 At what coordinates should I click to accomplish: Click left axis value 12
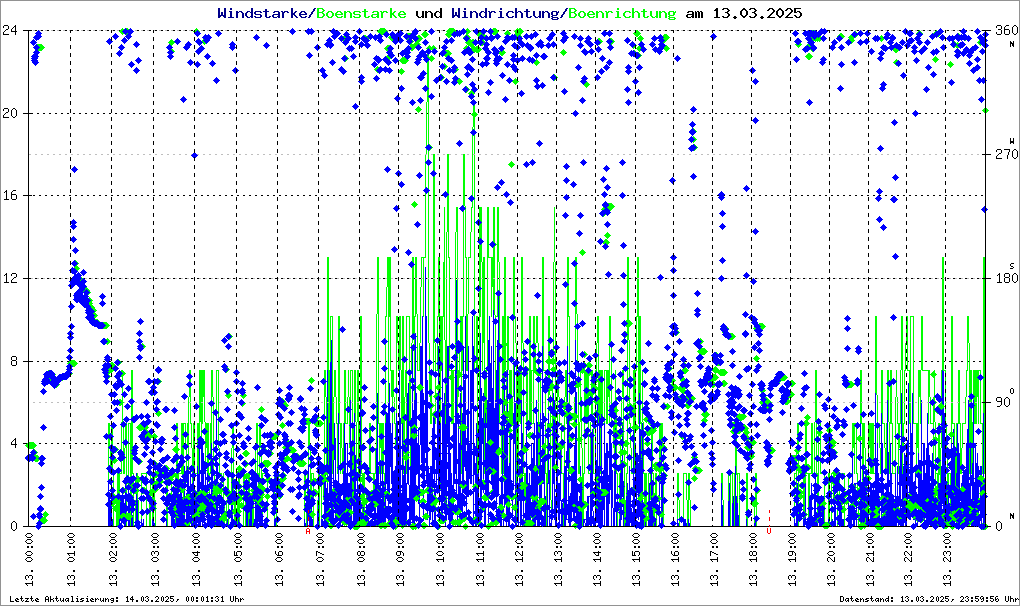click(x=10, y=278)
